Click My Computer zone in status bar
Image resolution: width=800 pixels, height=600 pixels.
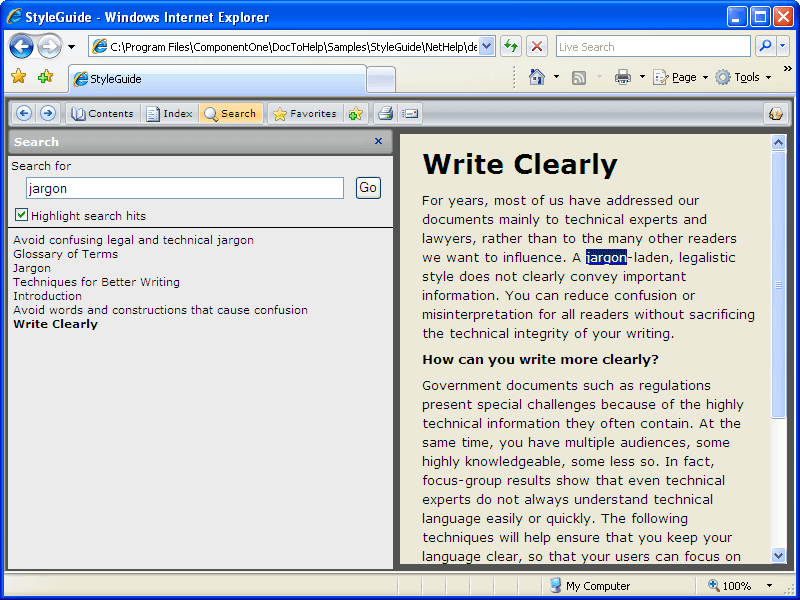pyautogui.click(x=590, y=586)
